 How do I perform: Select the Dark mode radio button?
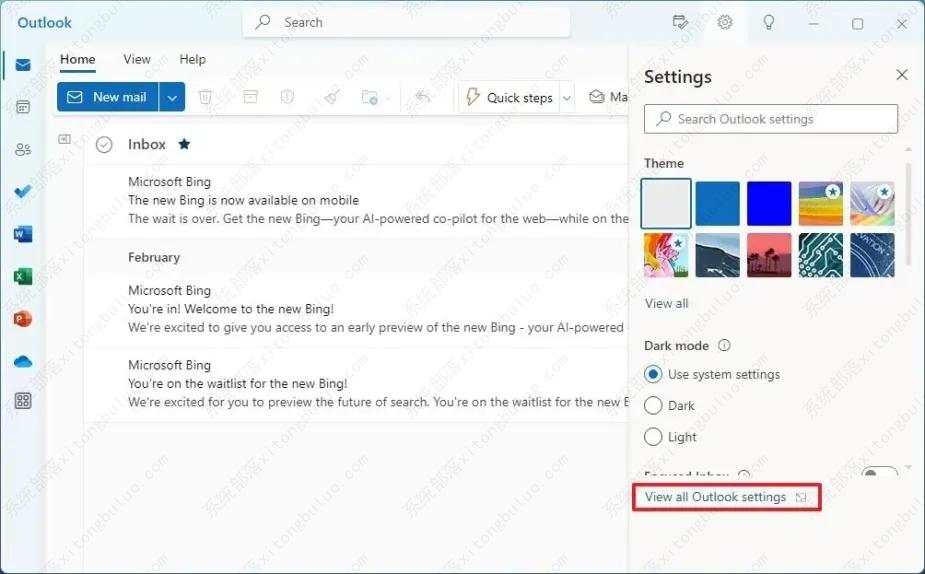653,405
